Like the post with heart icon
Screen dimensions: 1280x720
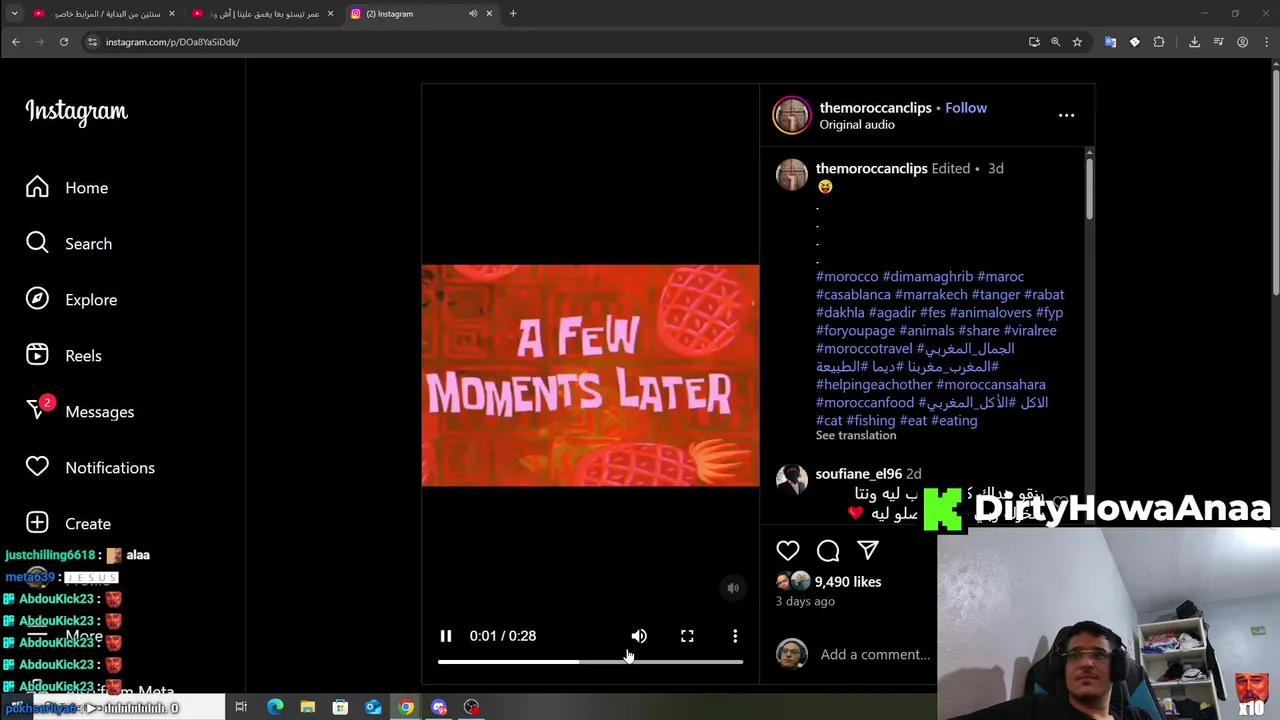[x=788, y=550]
